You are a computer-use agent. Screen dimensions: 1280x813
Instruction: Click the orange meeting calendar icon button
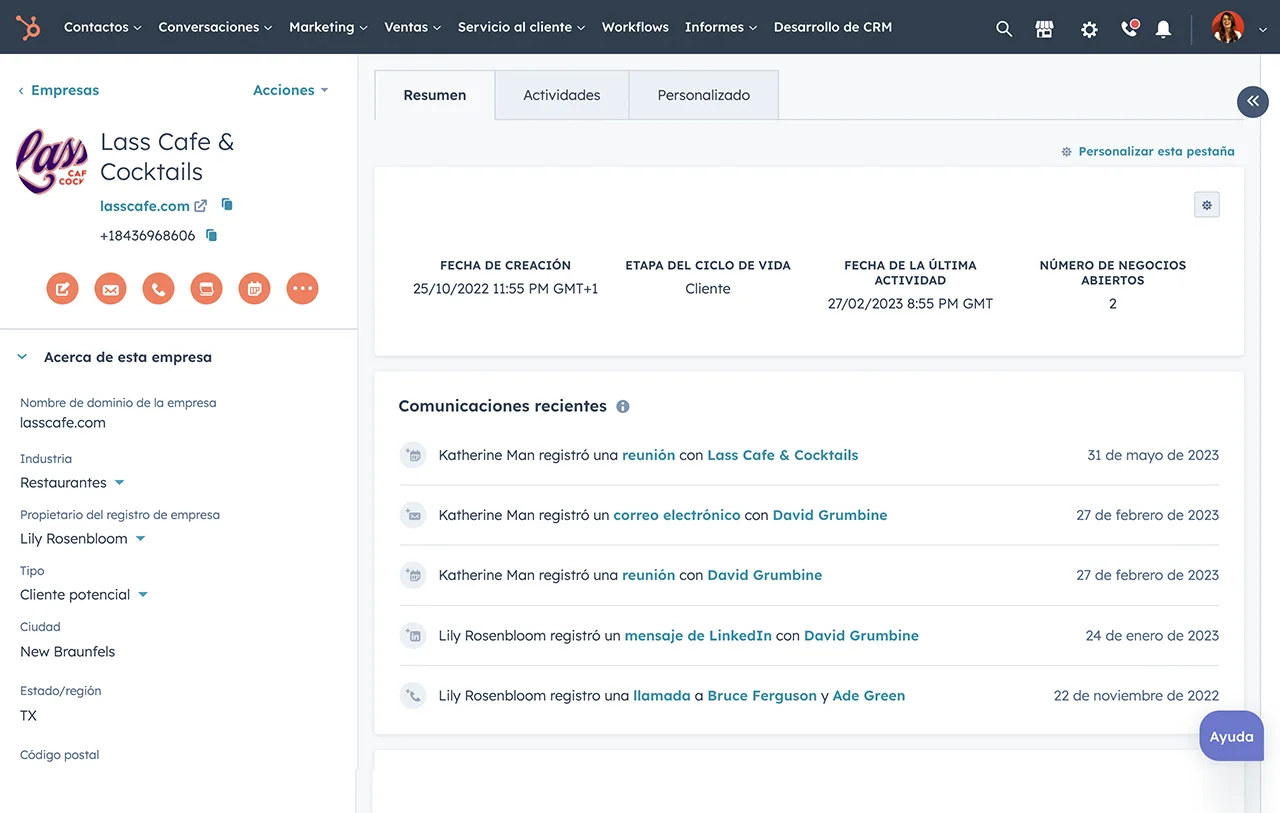coord(254,289)
